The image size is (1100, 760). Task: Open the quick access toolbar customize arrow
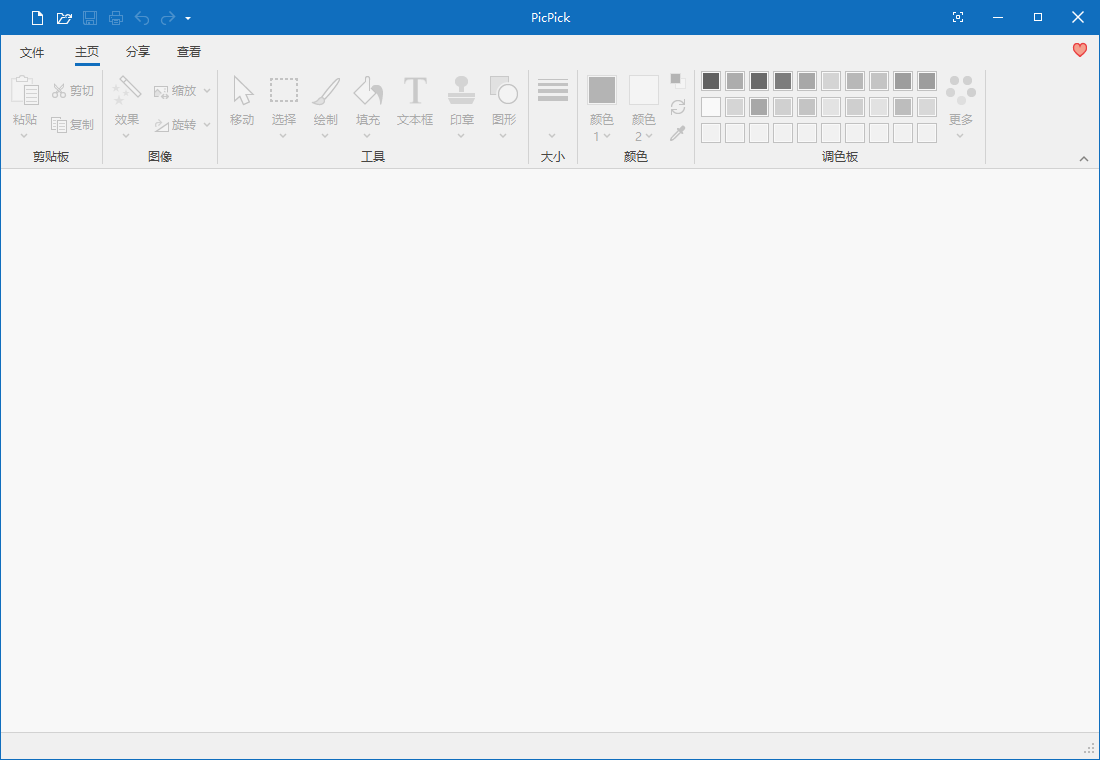[x=188, y=18]
